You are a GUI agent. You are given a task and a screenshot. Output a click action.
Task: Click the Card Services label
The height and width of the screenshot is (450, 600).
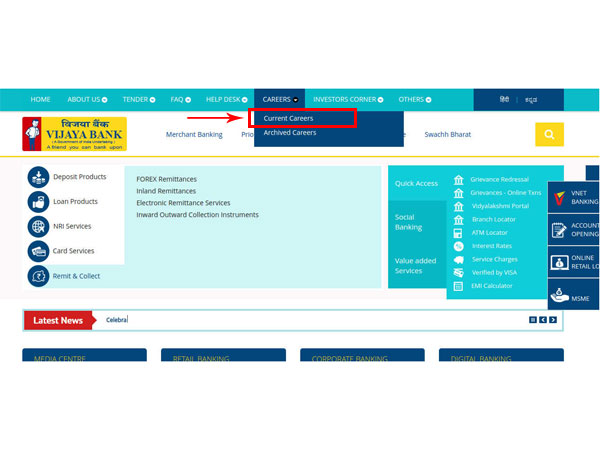[x=73, y=251]
